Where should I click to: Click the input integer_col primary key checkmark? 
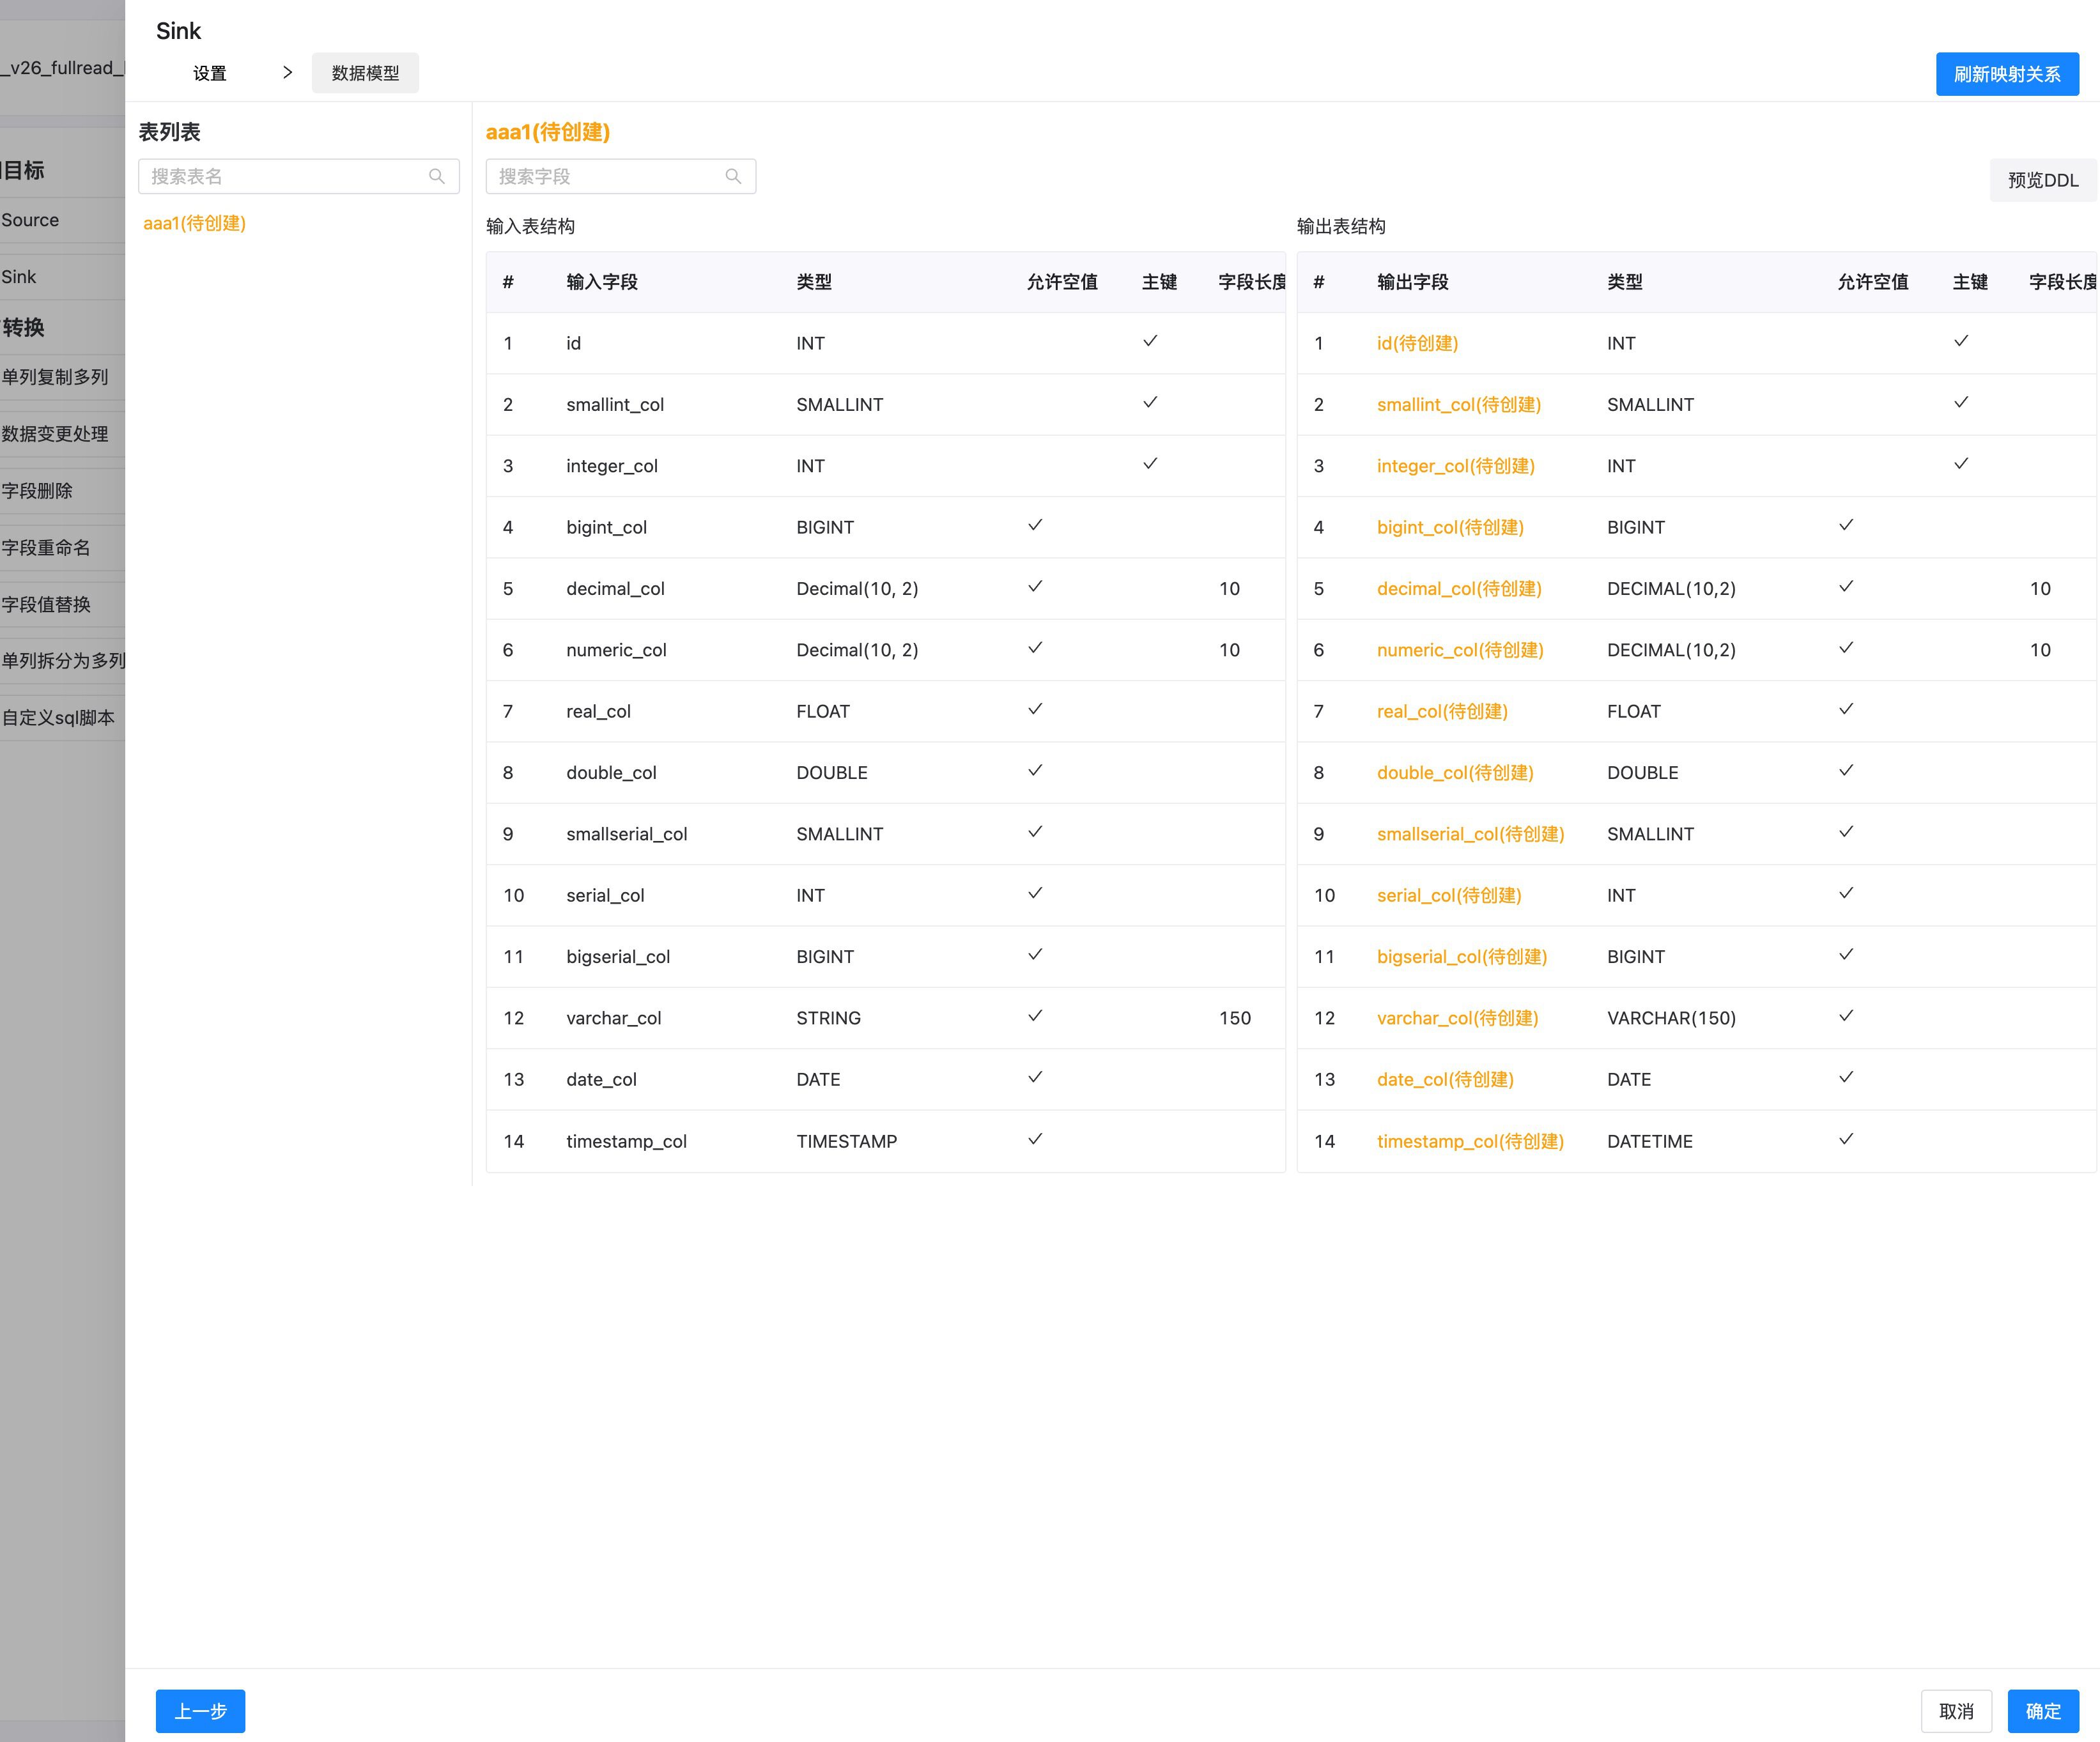[1150, 464]
